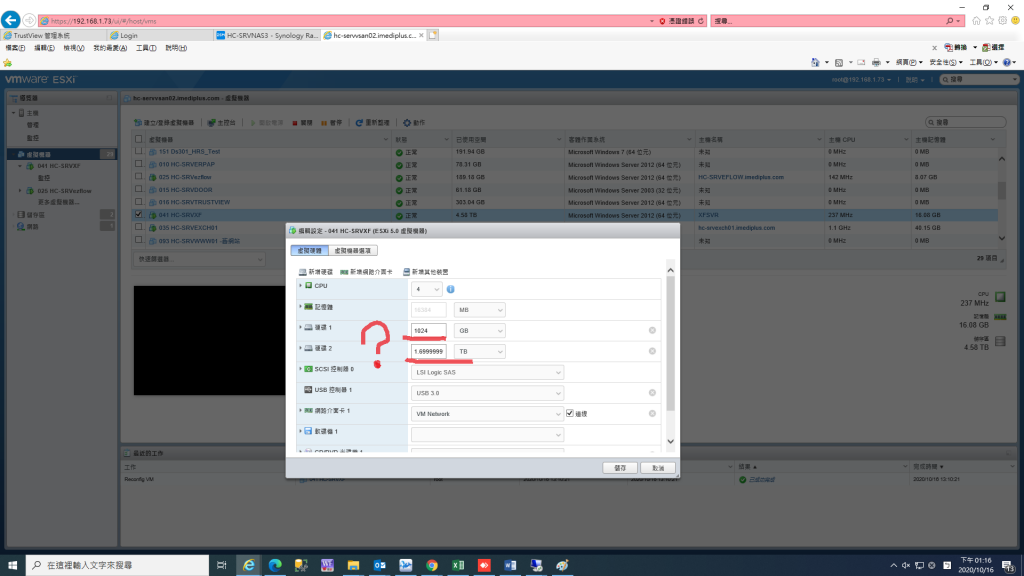Click the refresh toolbar icon
The height and width of the screenshot is (576, 1024).
(x=359, y=123)
